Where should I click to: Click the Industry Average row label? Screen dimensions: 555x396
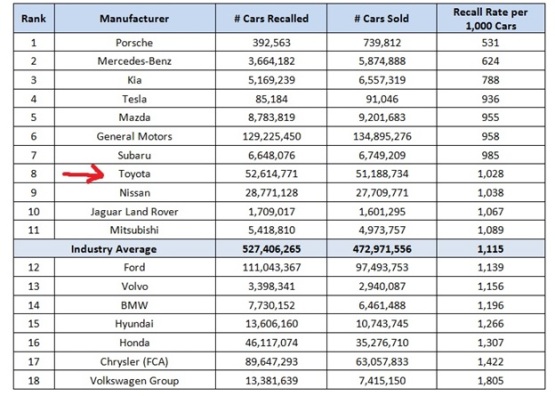(x=114, y=249)
